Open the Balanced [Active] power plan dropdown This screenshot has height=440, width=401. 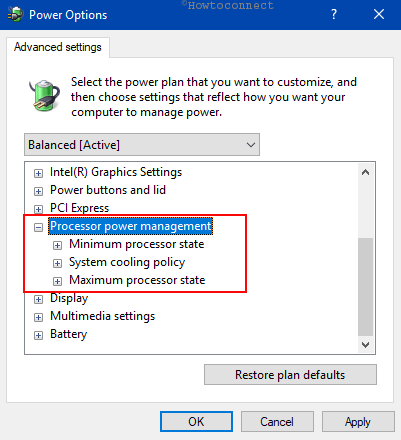(142, 145)
